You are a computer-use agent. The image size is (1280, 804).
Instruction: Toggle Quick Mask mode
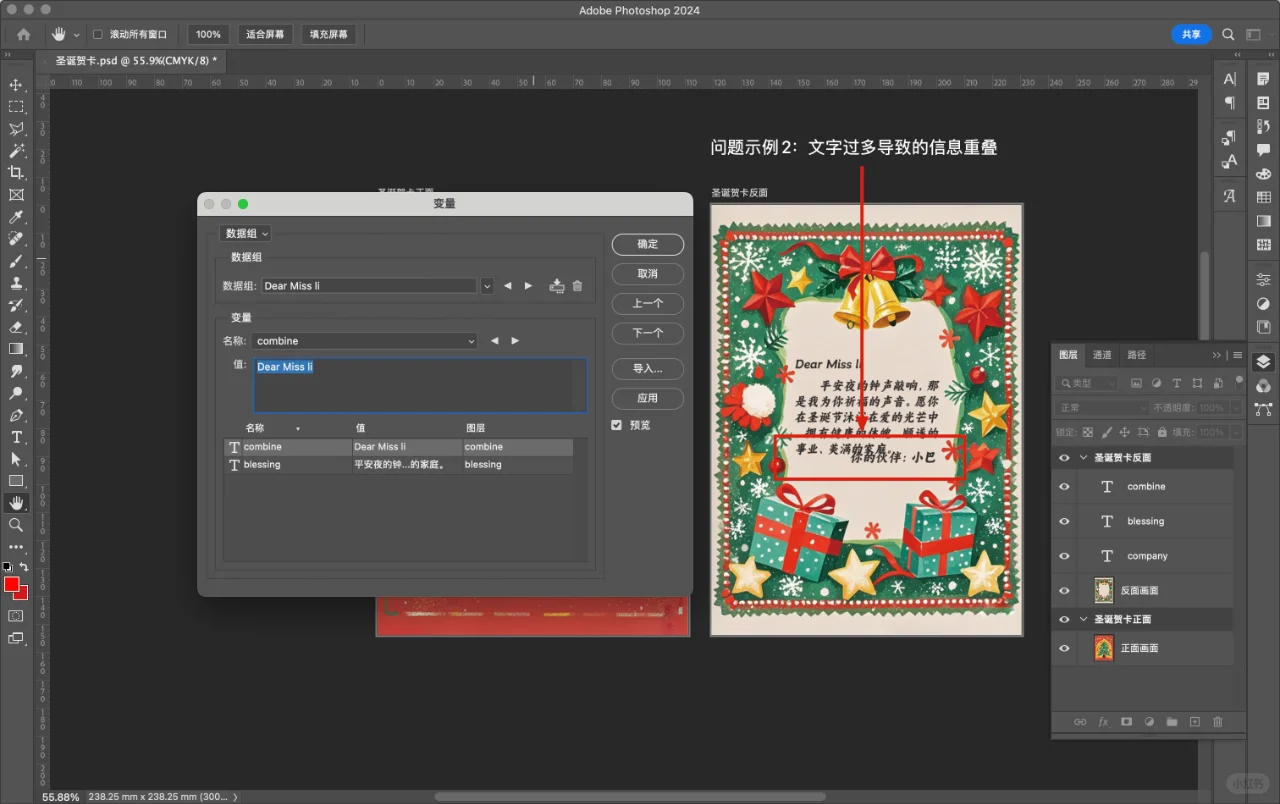coord(16,616)
